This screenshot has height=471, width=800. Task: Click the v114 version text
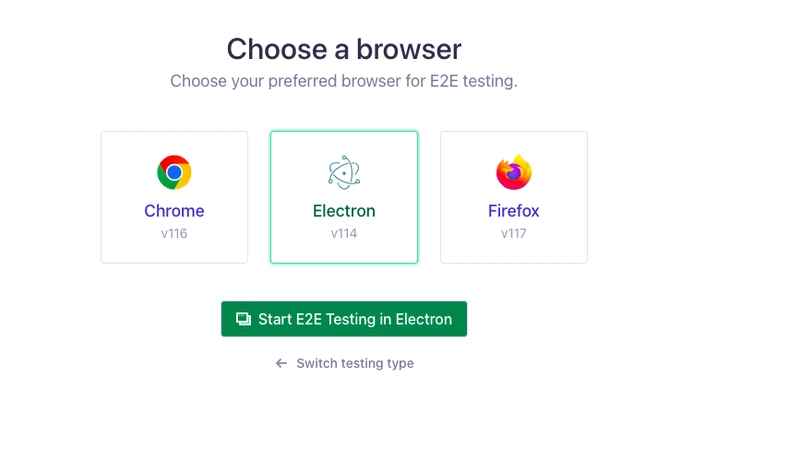344,233
